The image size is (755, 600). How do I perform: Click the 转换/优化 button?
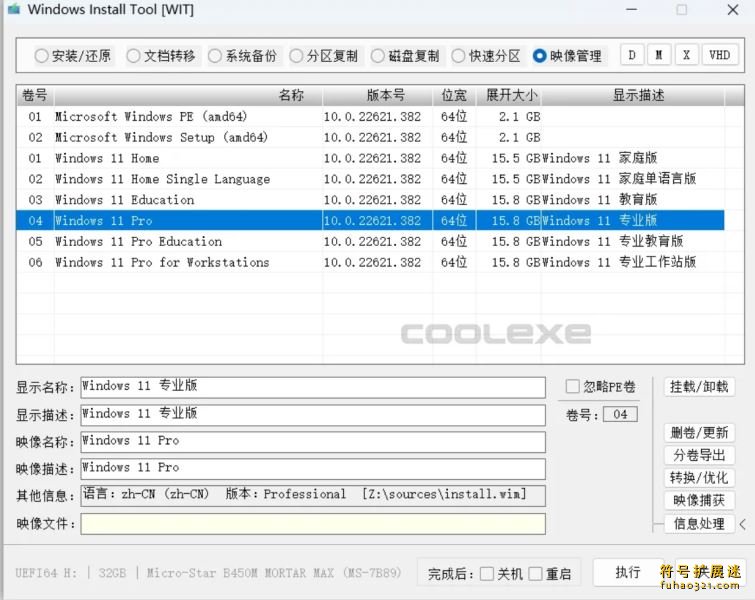(699, 478)
